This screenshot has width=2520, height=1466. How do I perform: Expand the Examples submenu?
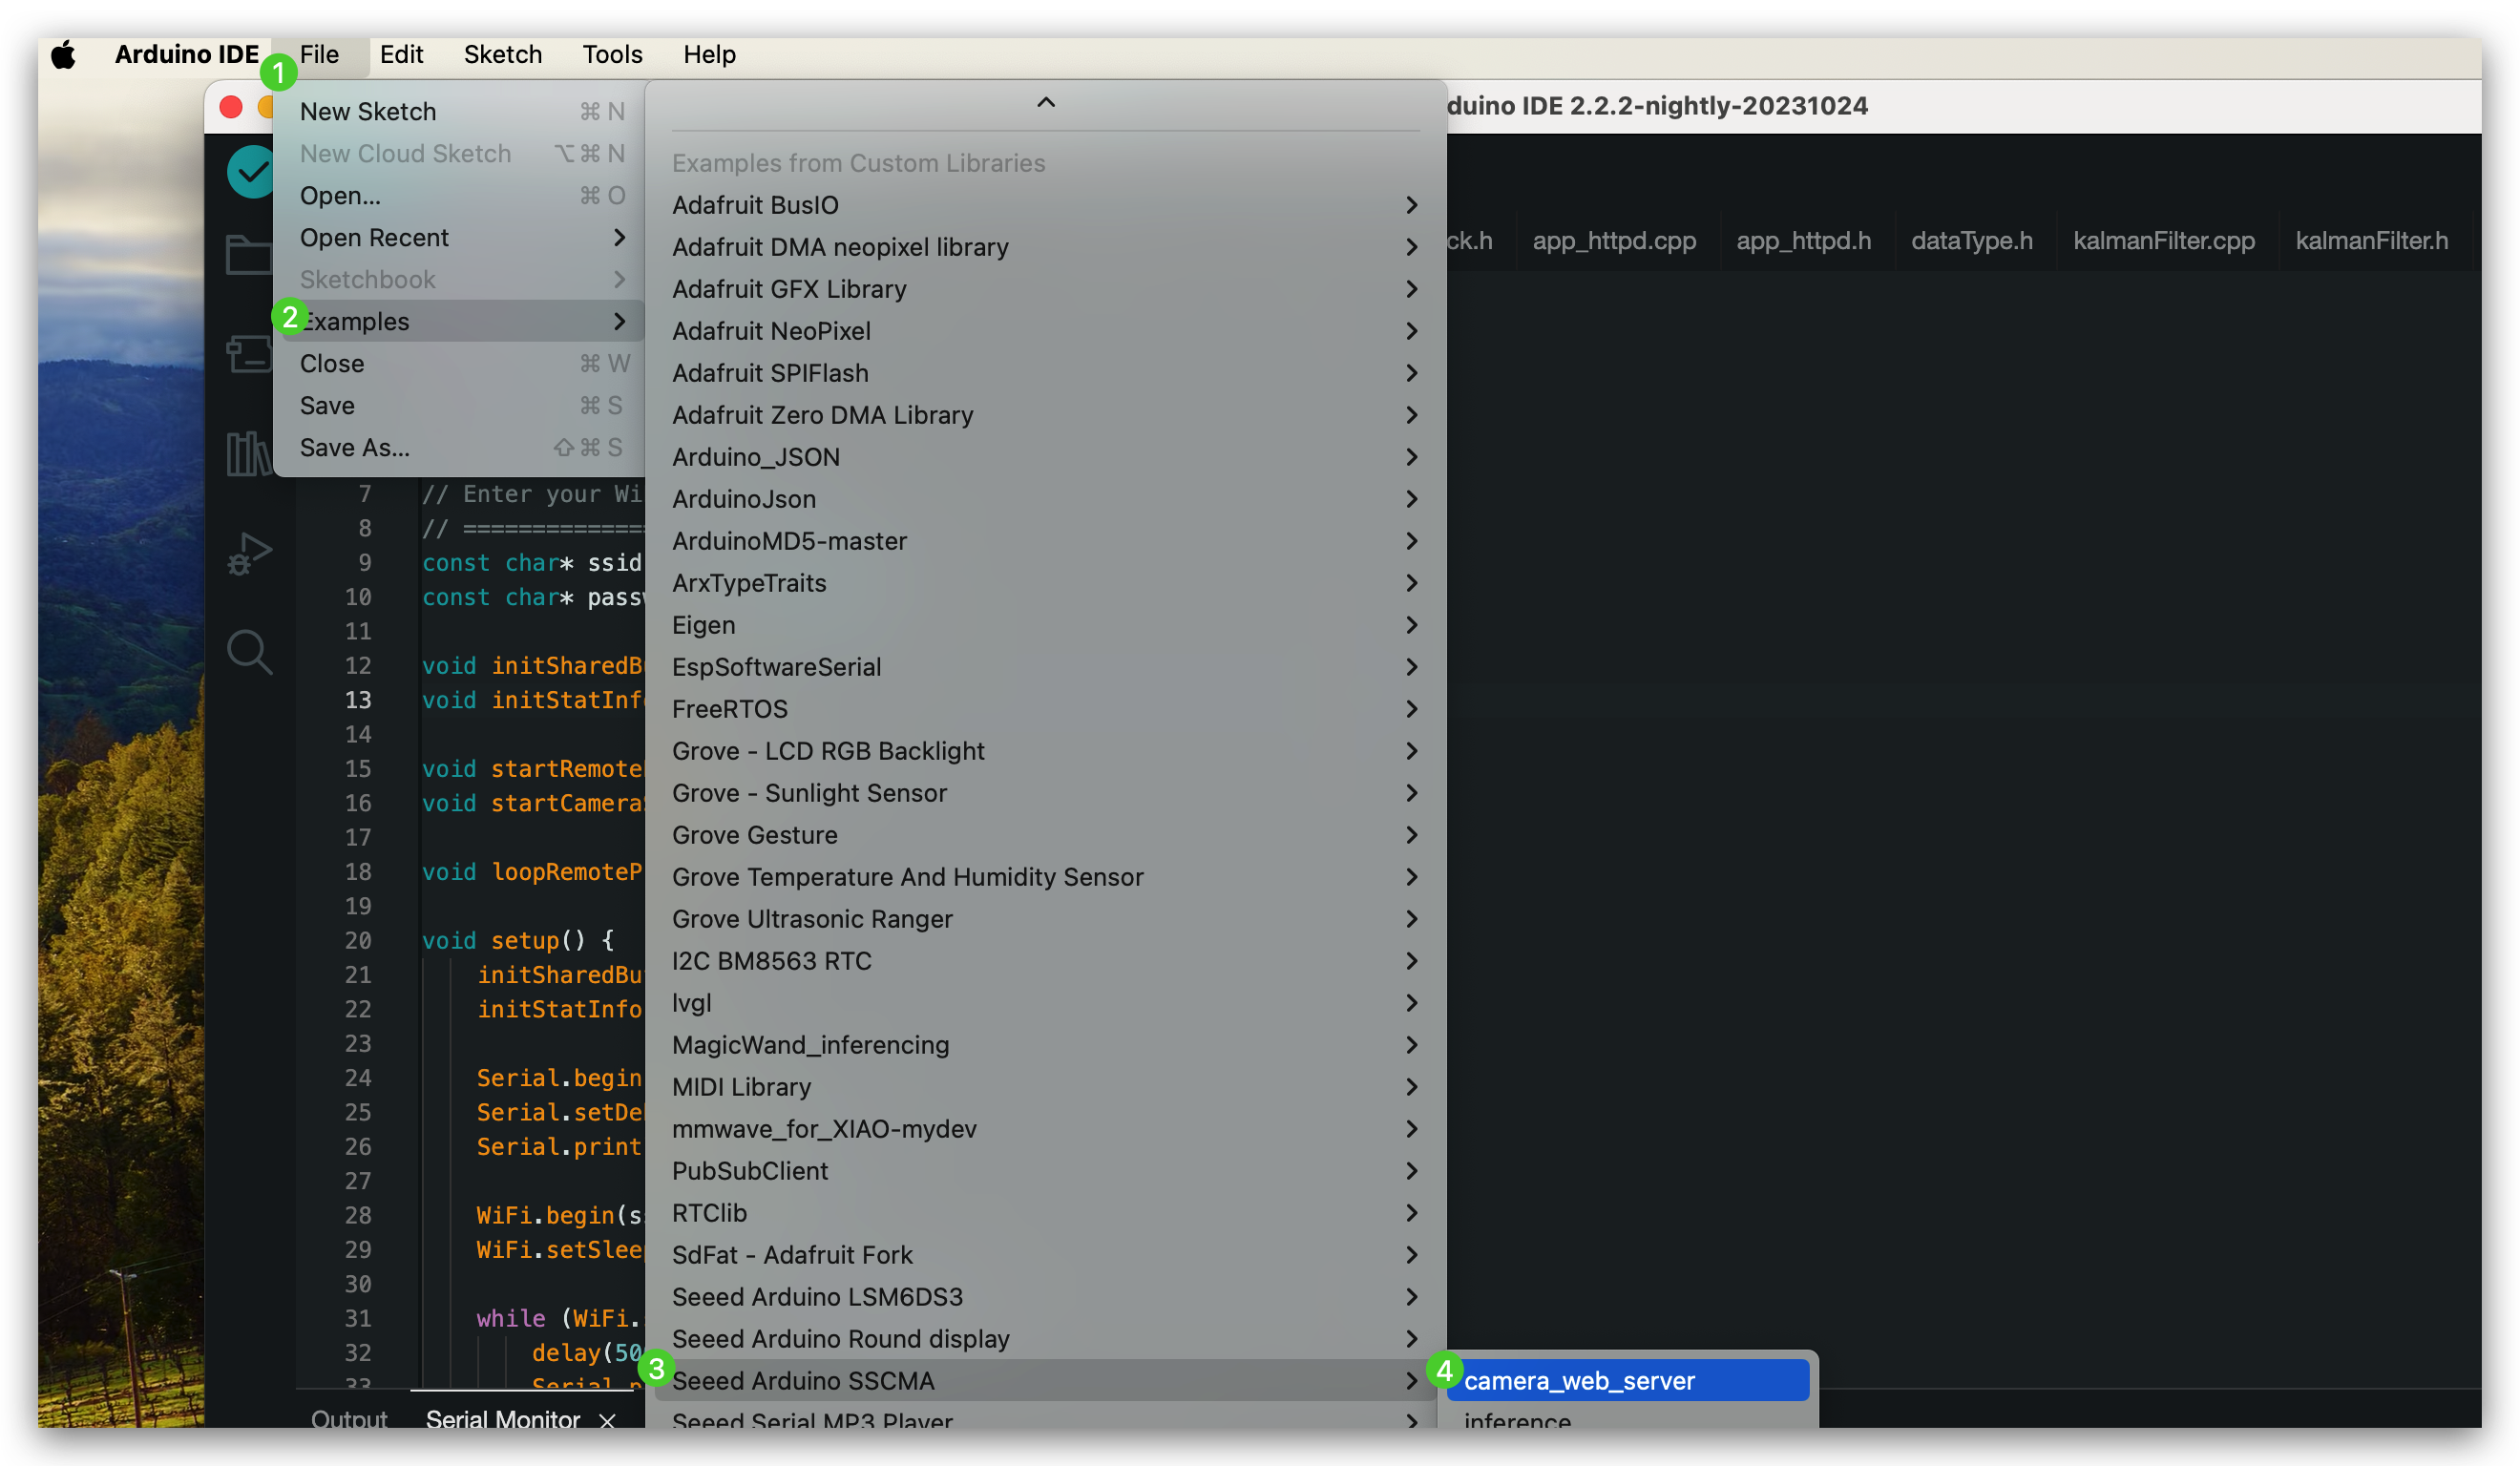460,322
